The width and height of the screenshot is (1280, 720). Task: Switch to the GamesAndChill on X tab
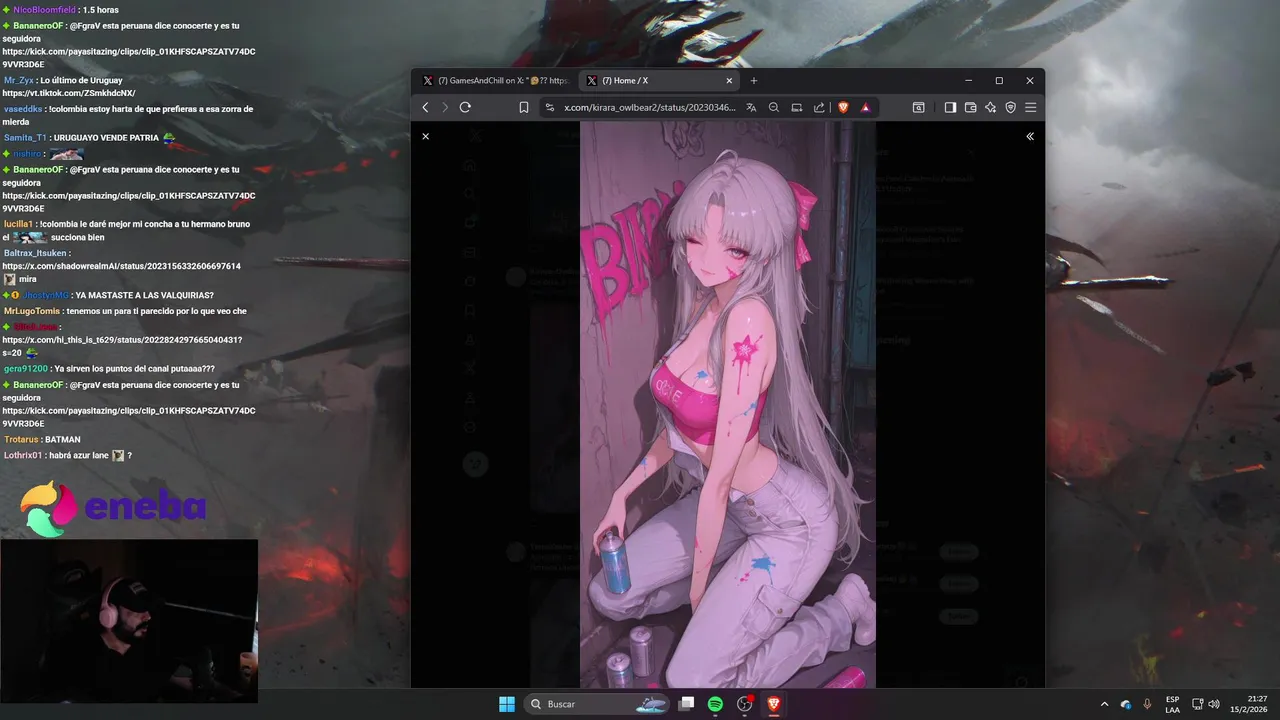[x=495, y=81]
